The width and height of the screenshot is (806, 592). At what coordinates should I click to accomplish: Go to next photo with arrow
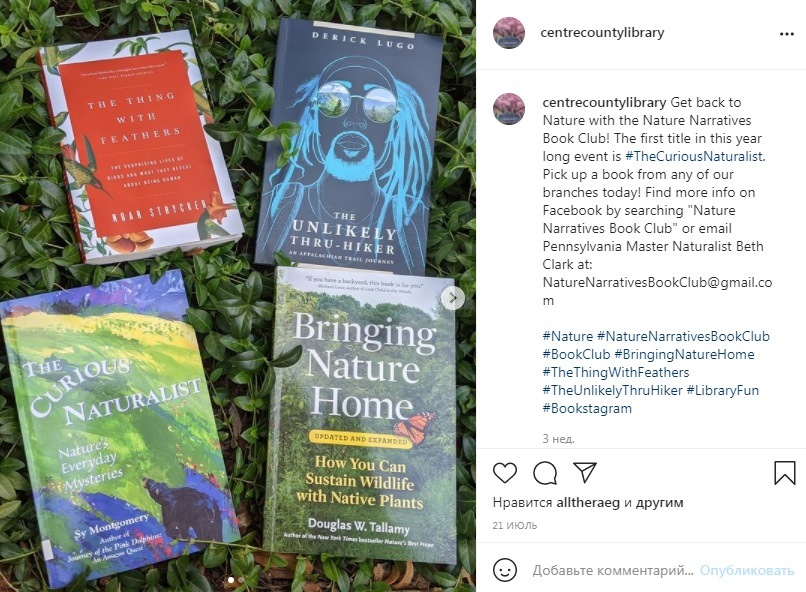point(453,298)
